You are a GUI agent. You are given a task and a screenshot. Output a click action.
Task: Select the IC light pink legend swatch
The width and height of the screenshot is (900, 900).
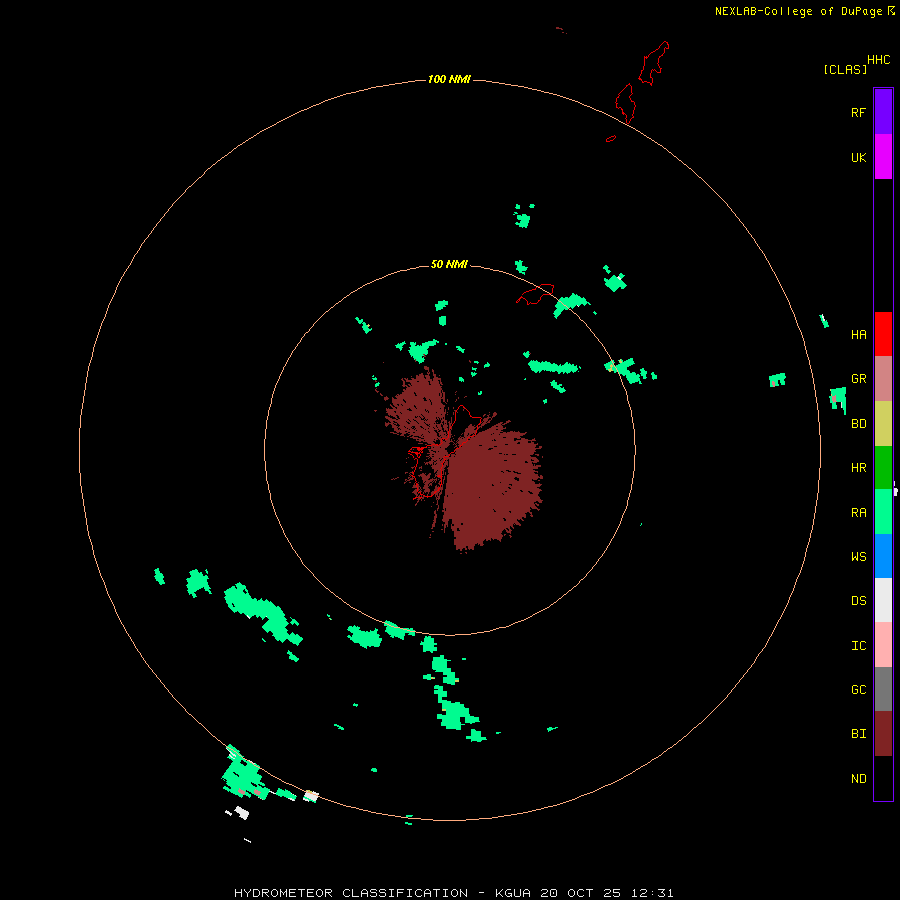883,645
